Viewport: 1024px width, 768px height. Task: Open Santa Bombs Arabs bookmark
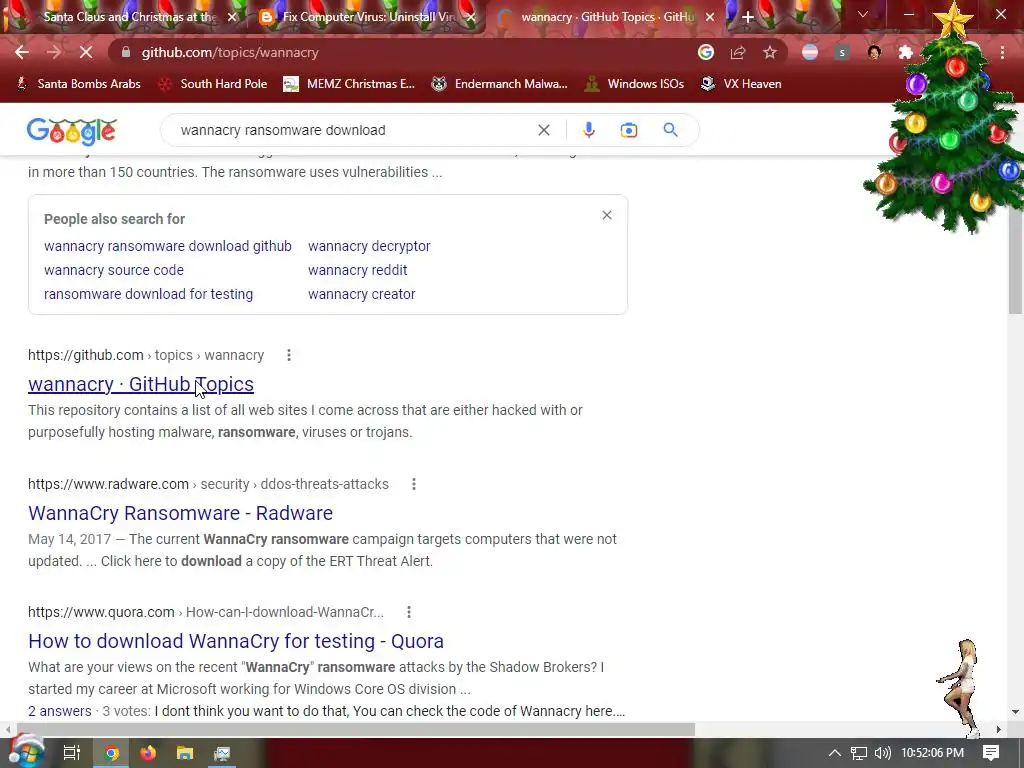point(78,84)
